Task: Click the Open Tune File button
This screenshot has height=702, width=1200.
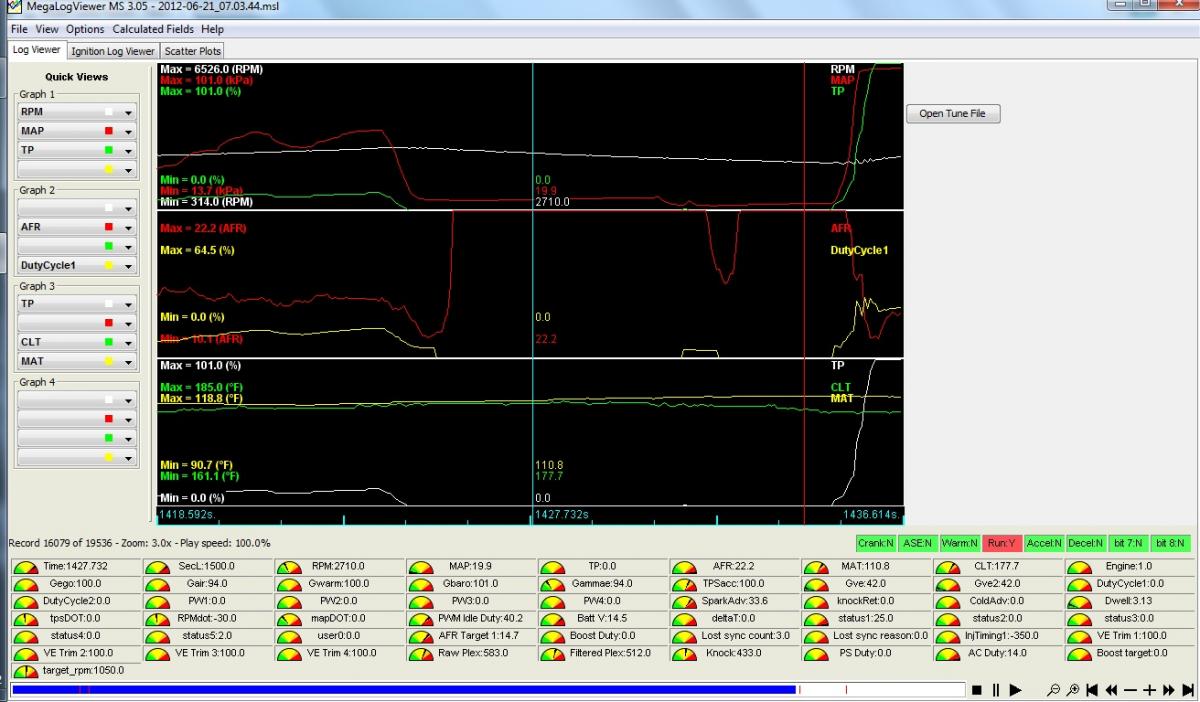Action: [952, 114]
